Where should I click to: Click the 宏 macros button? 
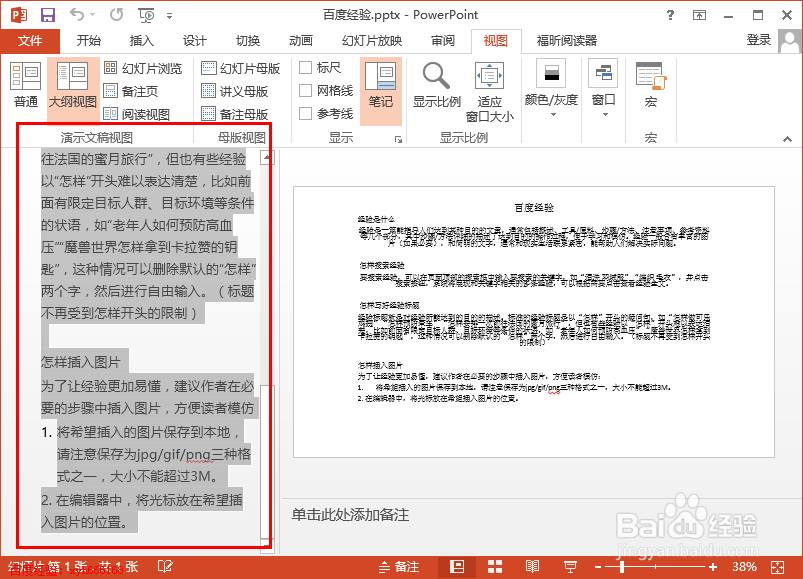click(650, 84)
